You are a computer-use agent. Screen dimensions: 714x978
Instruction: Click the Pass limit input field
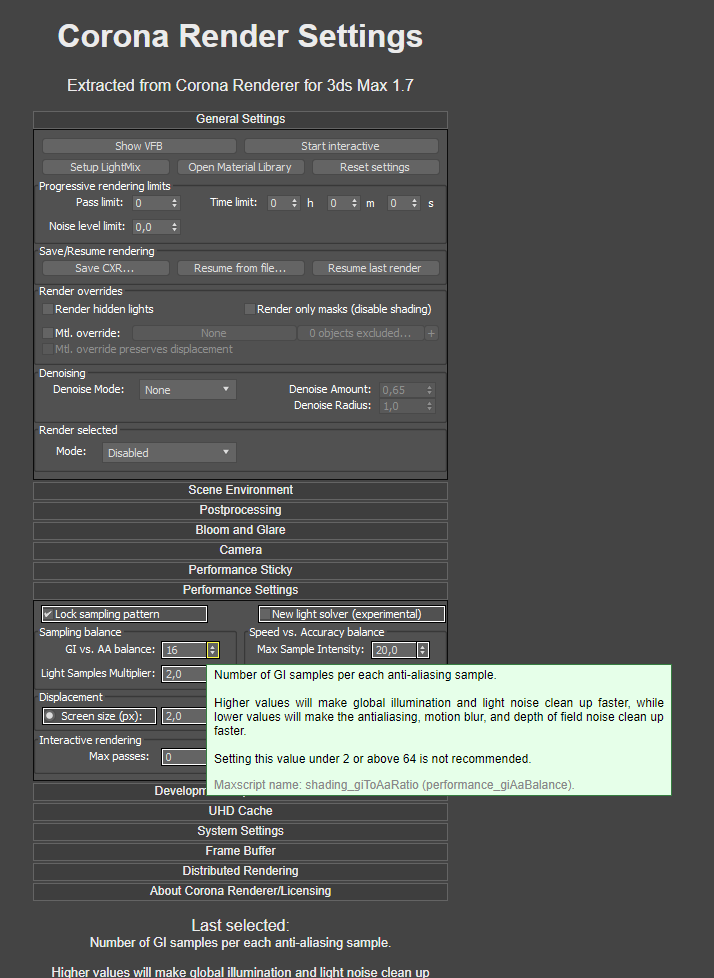pyautogui.click(x=152, y=203)
